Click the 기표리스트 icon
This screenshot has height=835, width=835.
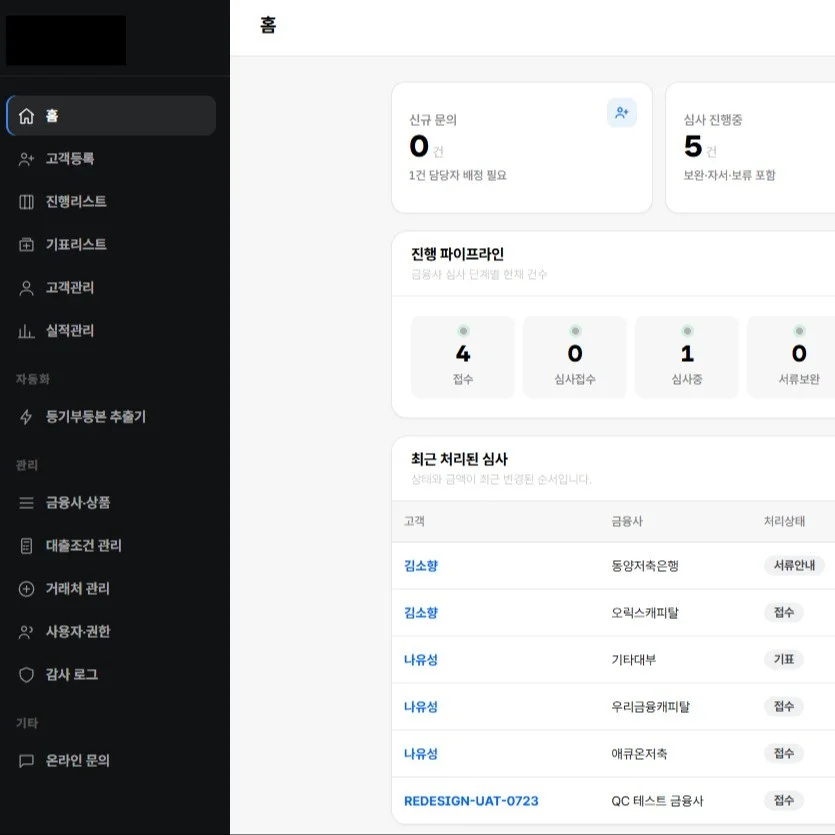coord(26,244)
